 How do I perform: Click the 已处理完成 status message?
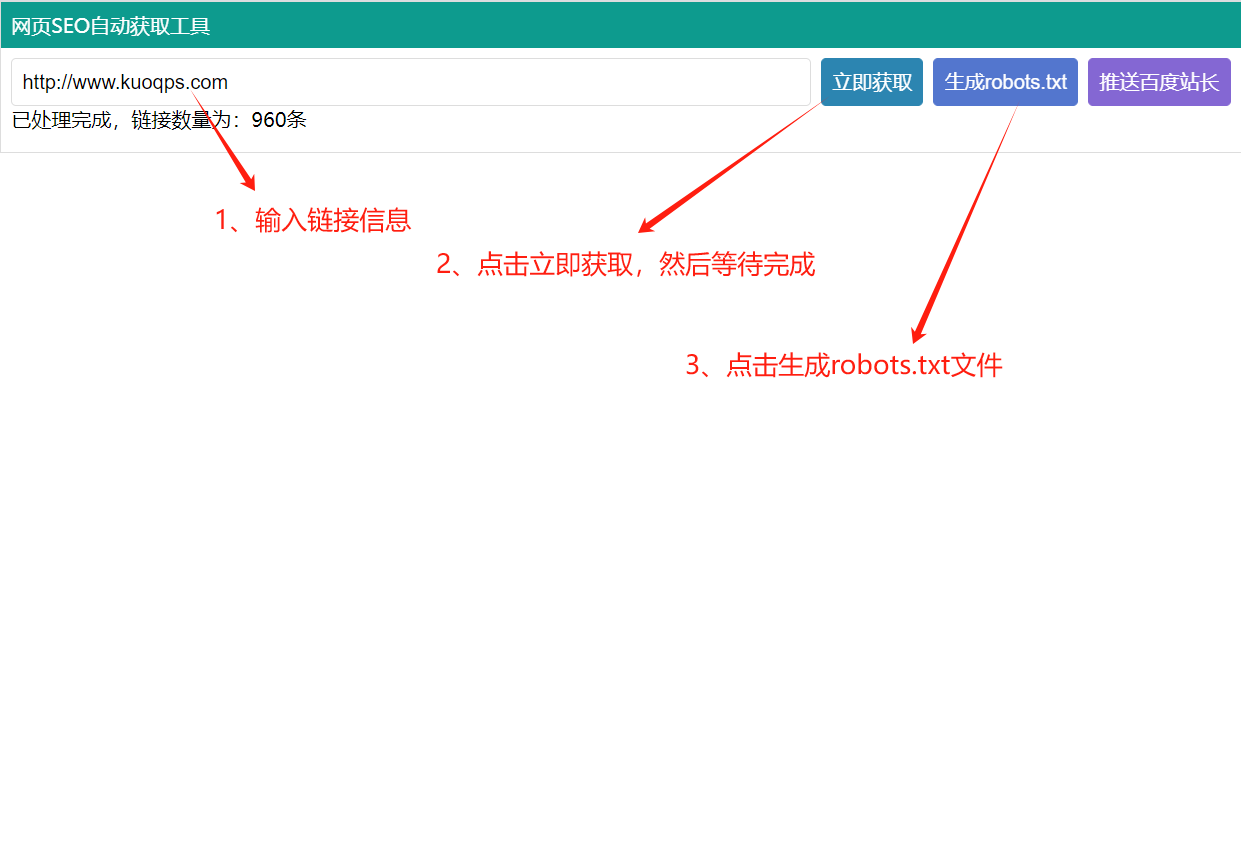pos(61,121)
